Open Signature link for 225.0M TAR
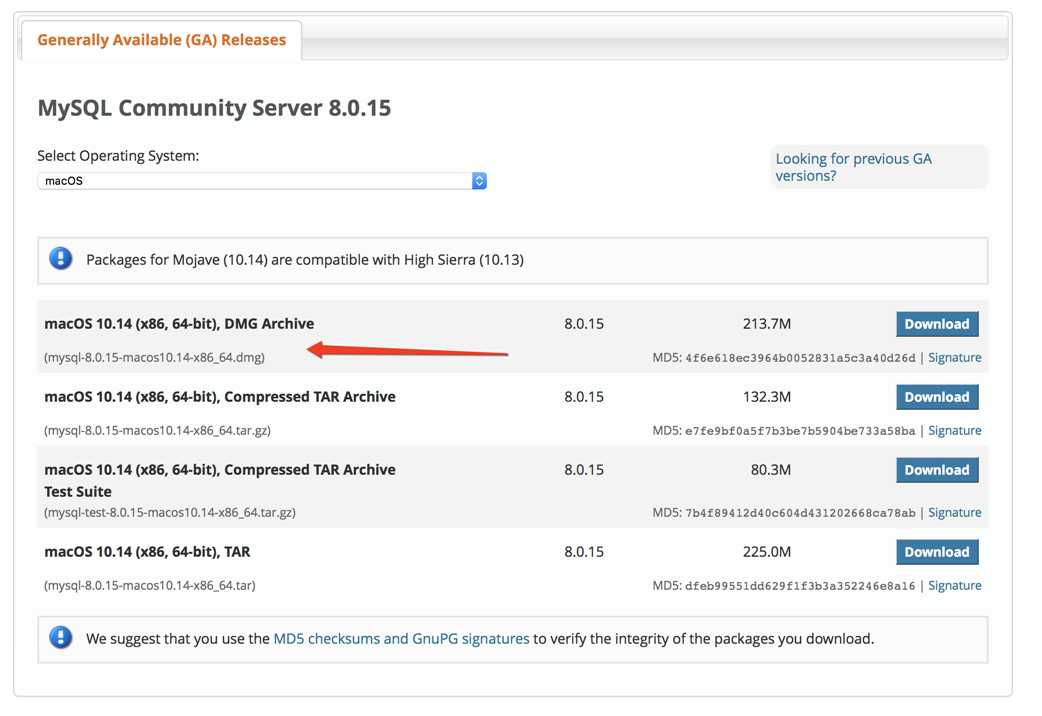The height and width of the screenshot is (716, 1042). point(954,586)
